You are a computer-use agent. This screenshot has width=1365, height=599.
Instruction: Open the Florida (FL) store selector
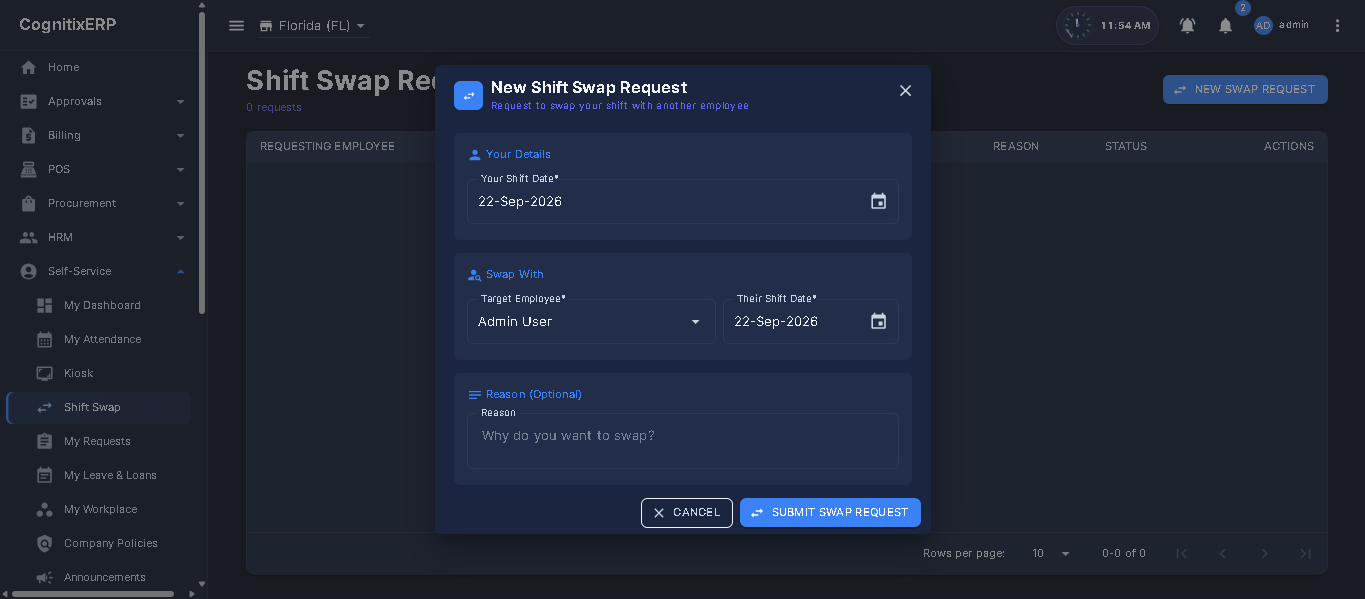click(x=312, y=26)
